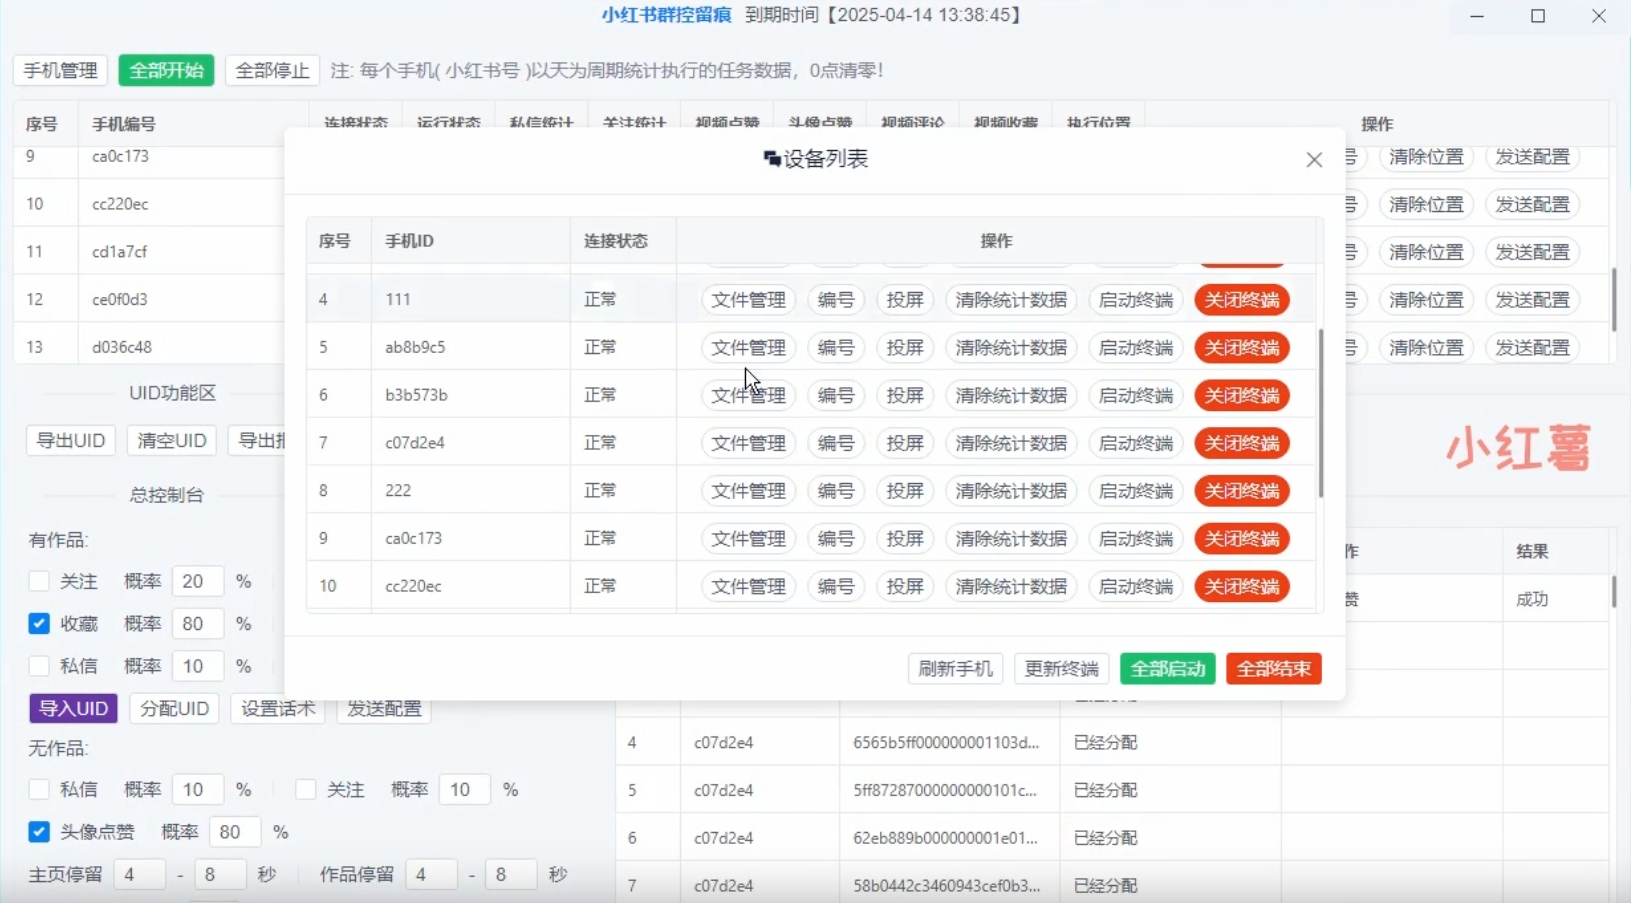Close the 设备列表 dialog

click(x=1314, y=160)
